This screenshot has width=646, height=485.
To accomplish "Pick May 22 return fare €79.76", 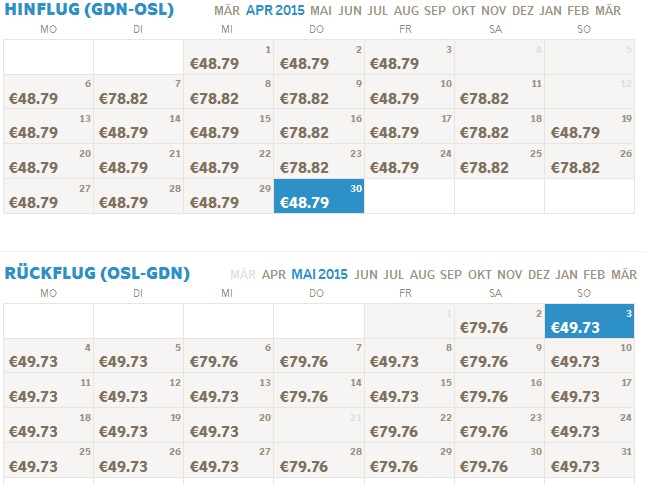I will coord(409,426).
